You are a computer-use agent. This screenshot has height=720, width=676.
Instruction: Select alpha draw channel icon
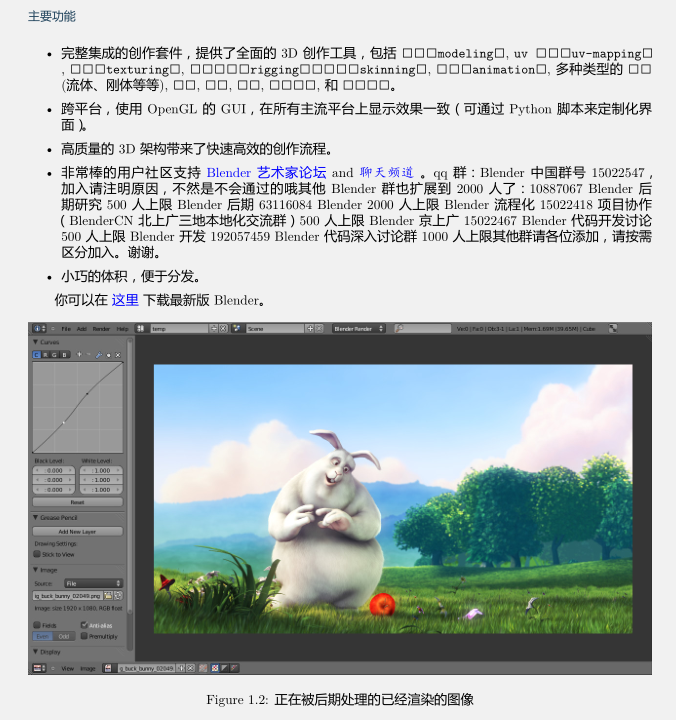pyautogui.click(x=225, y=668)
